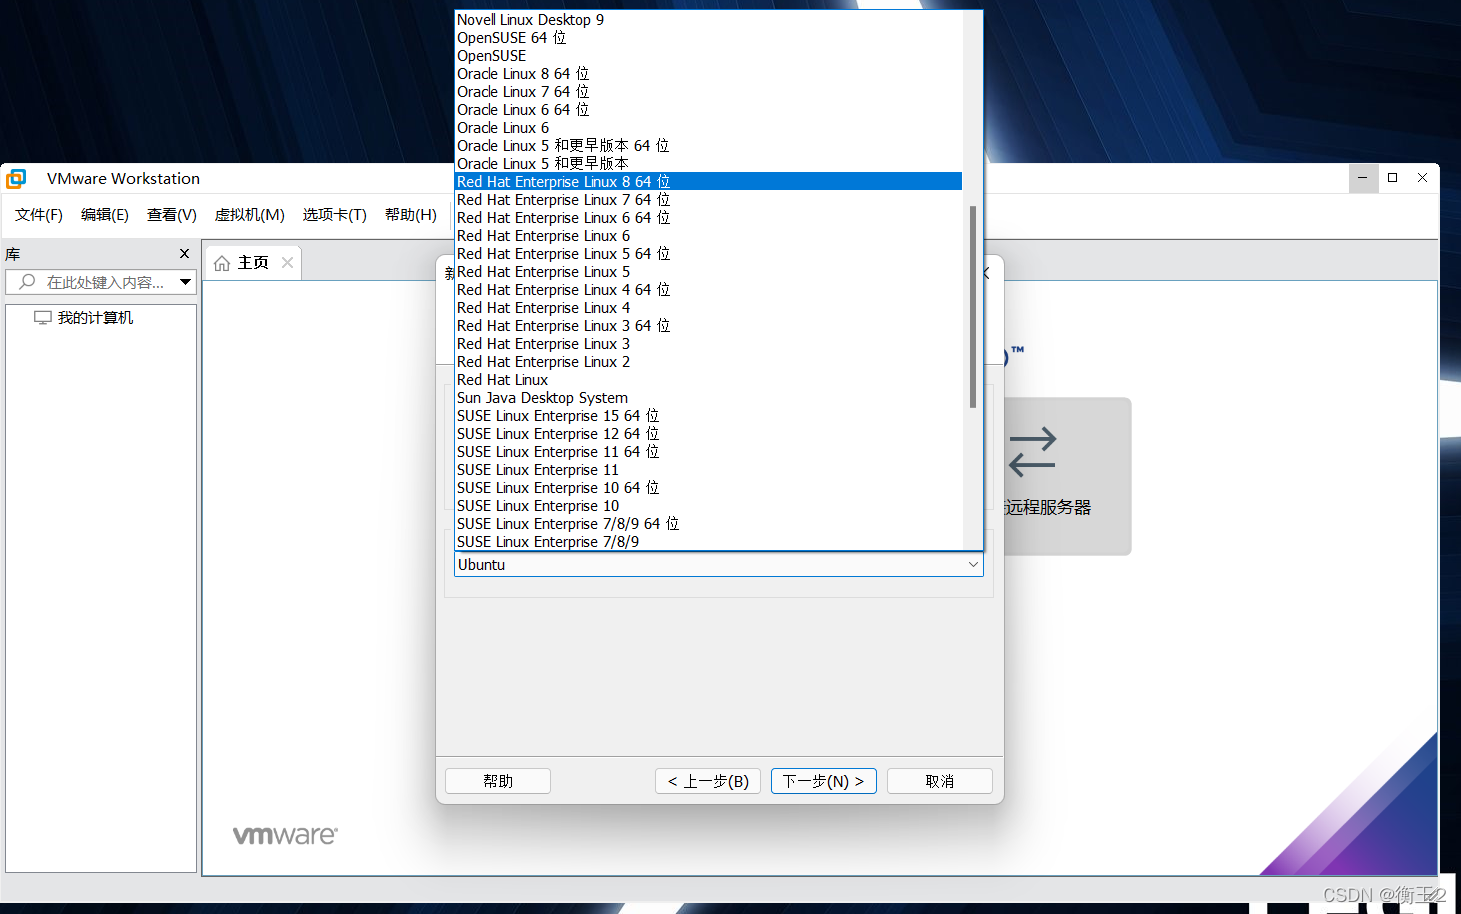The image size is (1461, 914).
Task: Select the plain OpenSUSE option
Action: pyautogui.click(x=708, y=56)
